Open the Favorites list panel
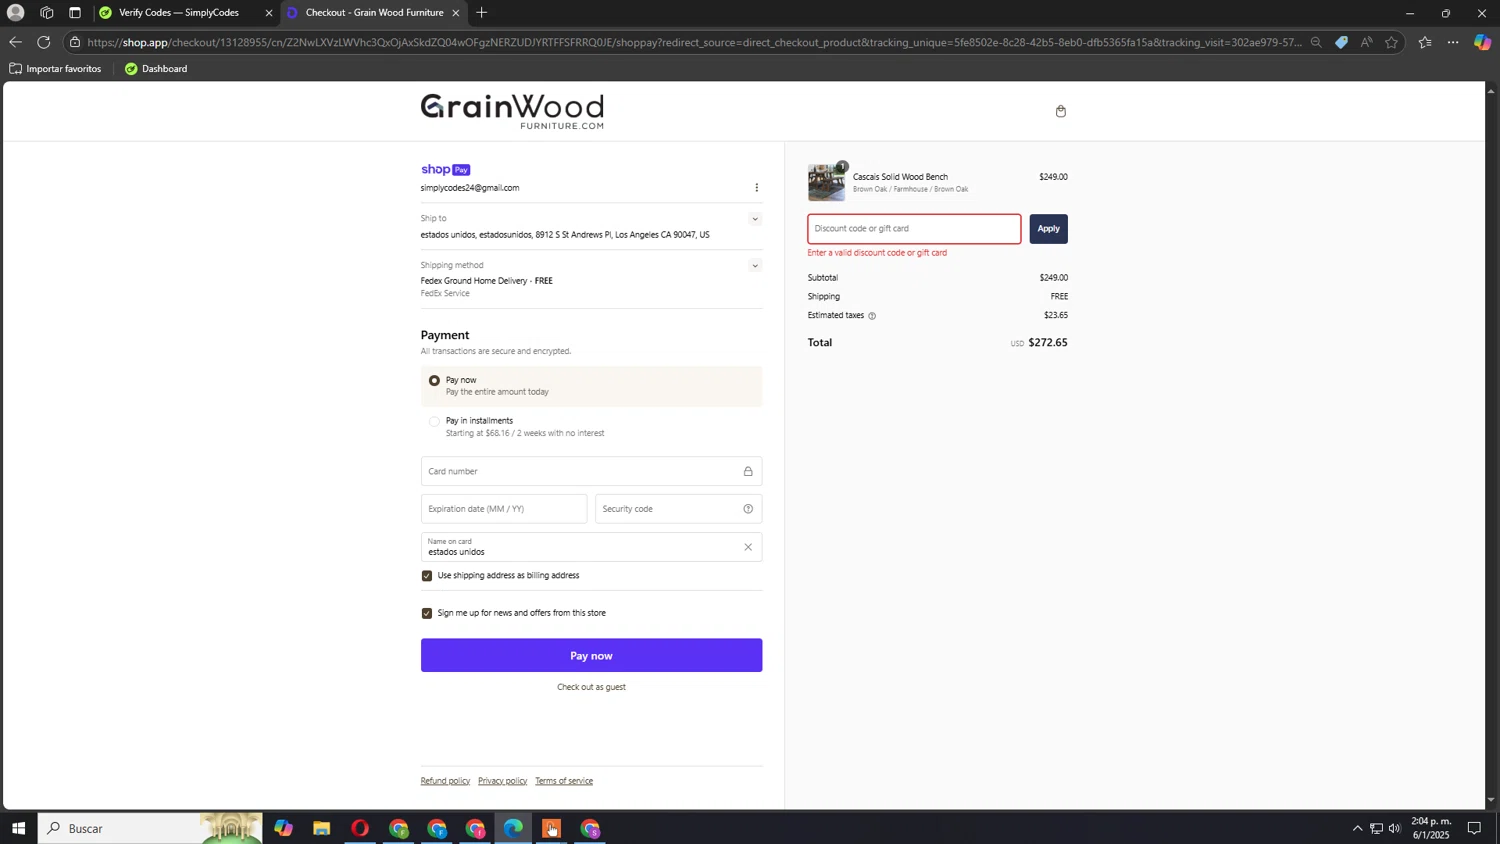The image size is (1500, 844). 1425,42
